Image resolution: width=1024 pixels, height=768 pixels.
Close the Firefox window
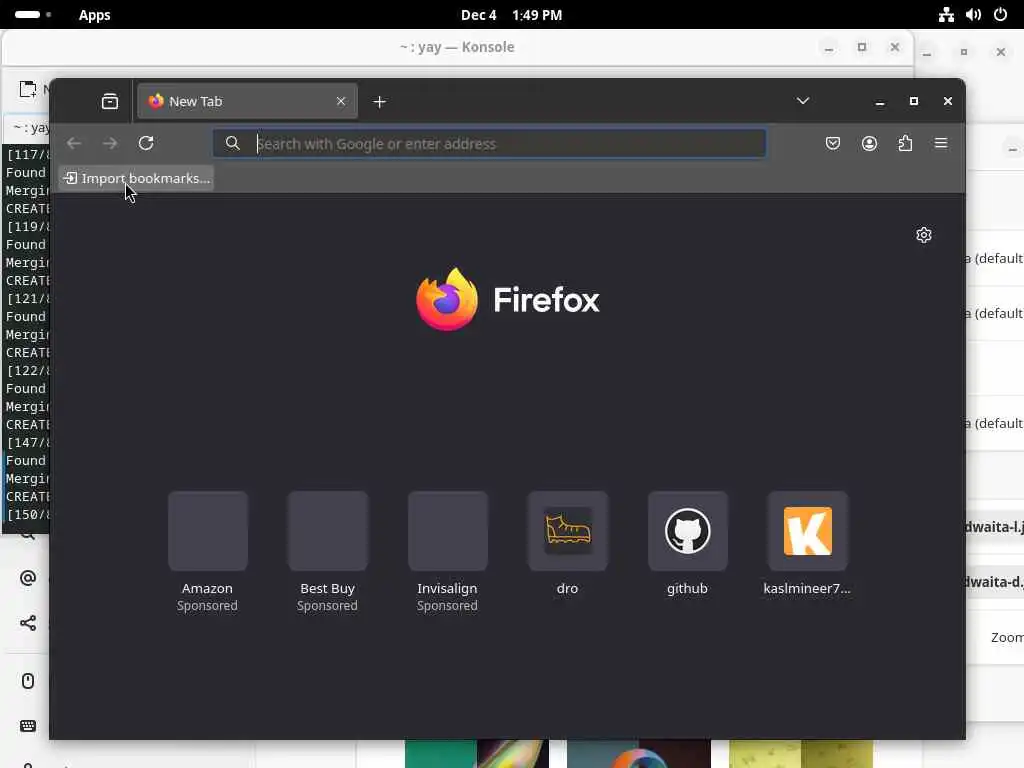click(948, 101)
